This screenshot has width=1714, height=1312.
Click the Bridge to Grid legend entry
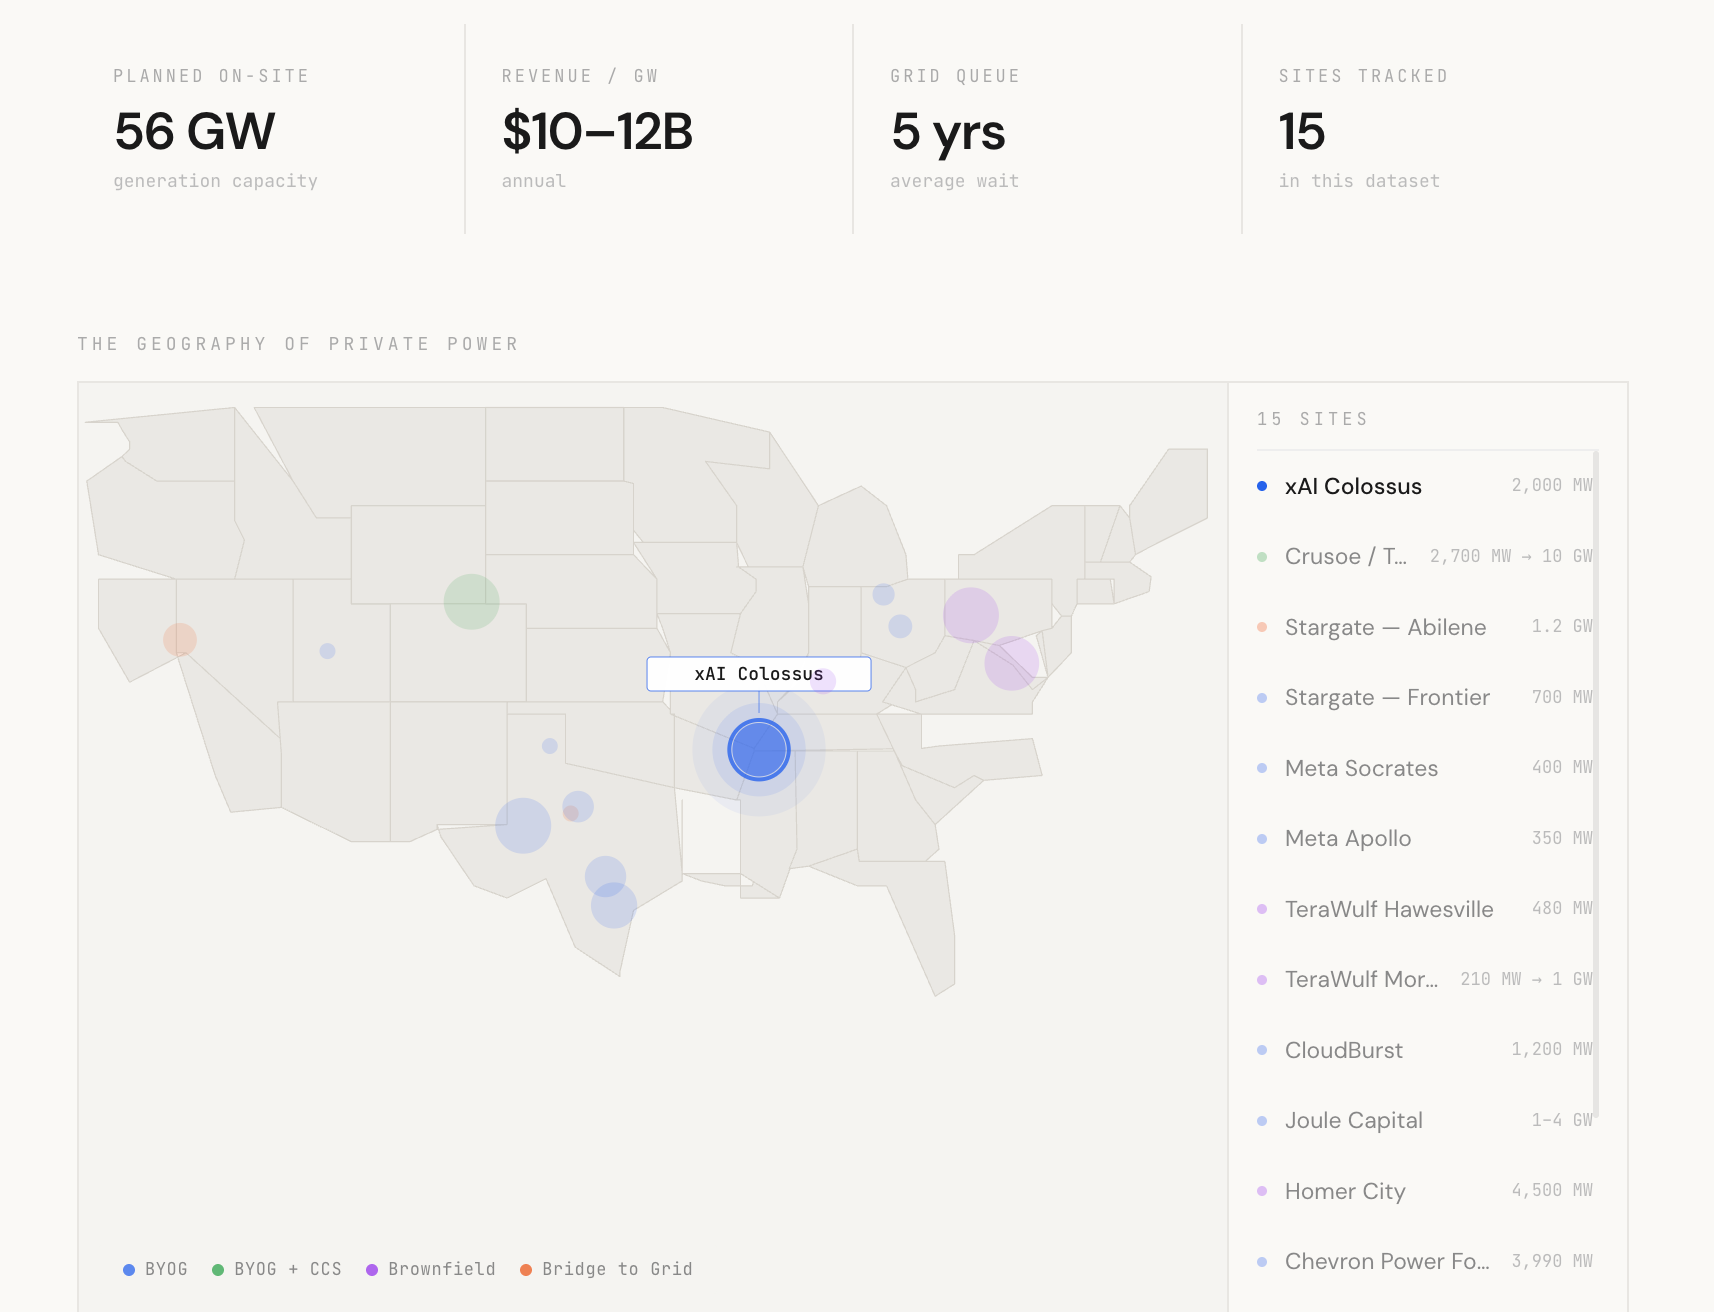[x=606, y=1269]
